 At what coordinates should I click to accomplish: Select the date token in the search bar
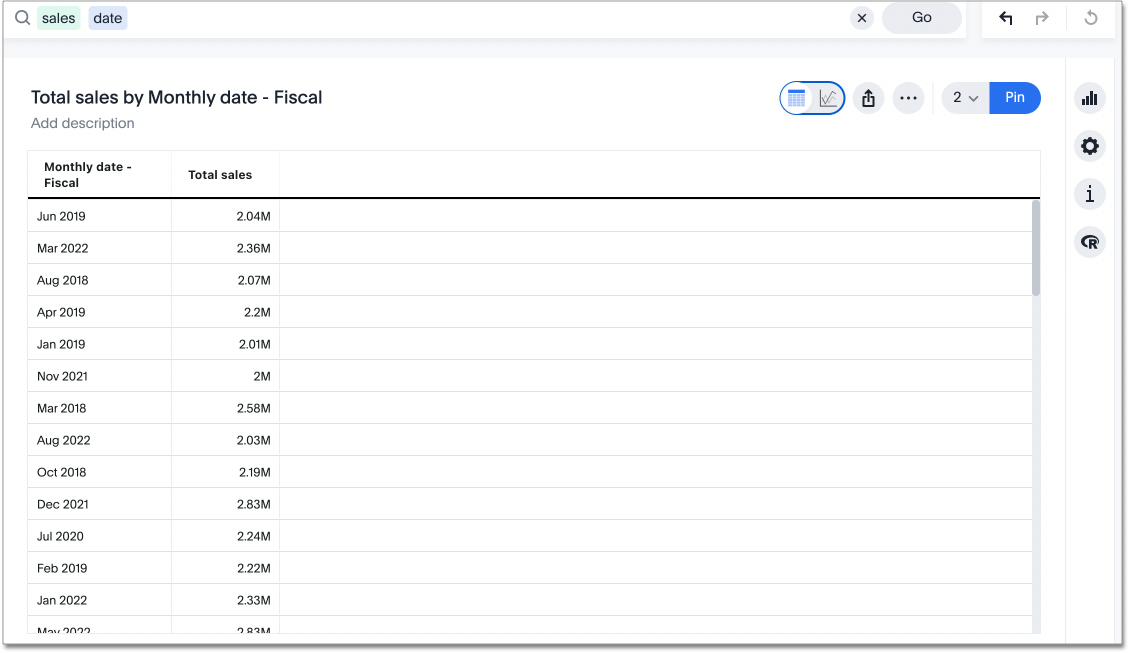pos(107,17)
